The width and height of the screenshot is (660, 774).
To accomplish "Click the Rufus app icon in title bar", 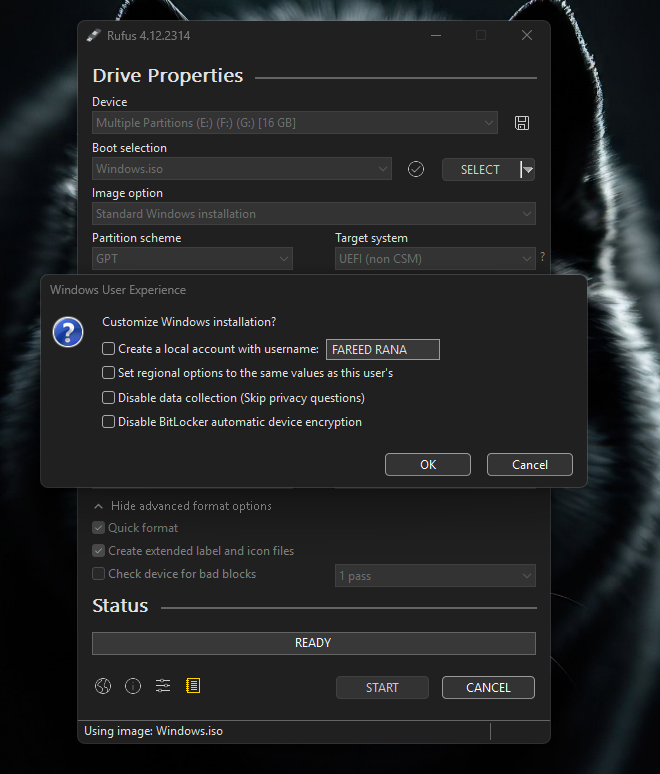I will 93,36.
